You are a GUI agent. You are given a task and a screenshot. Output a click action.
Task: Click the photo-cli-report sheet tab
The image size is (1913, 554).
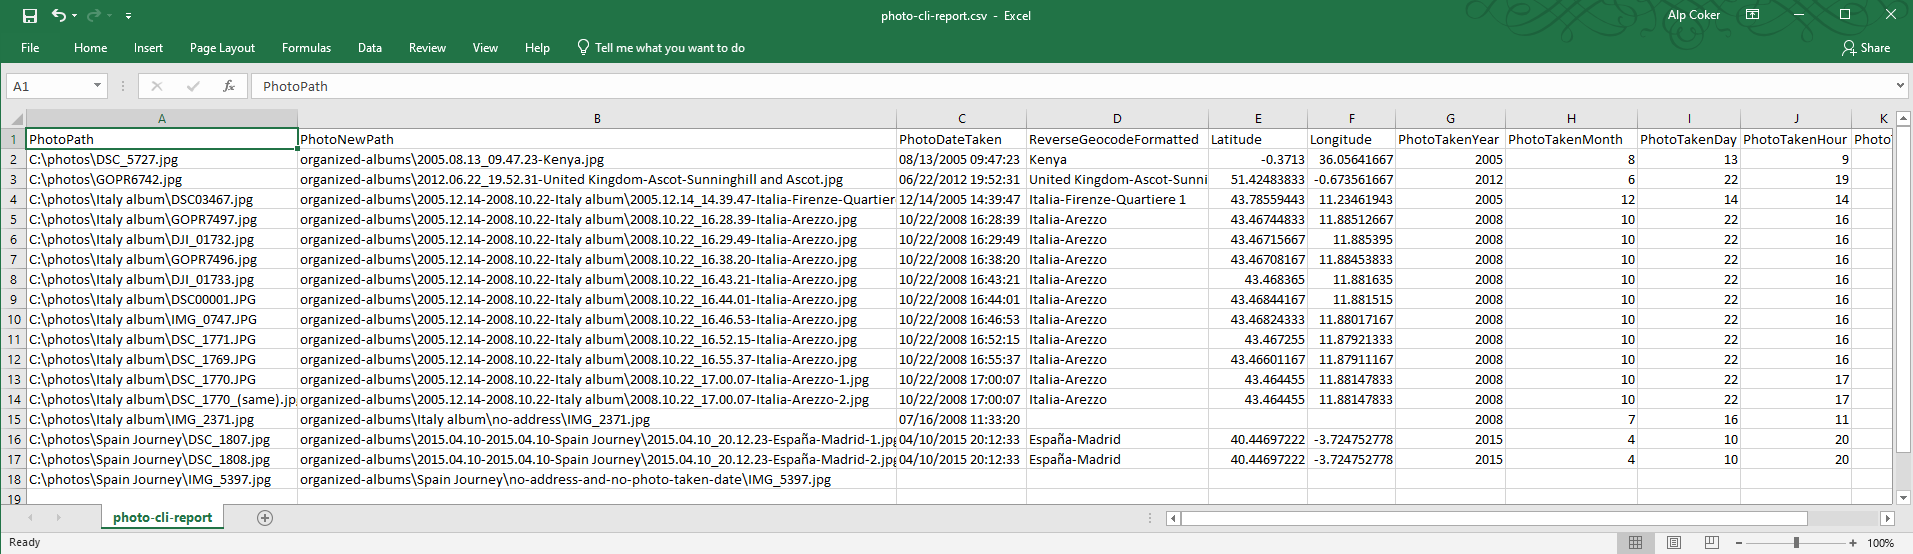point(162,517)
